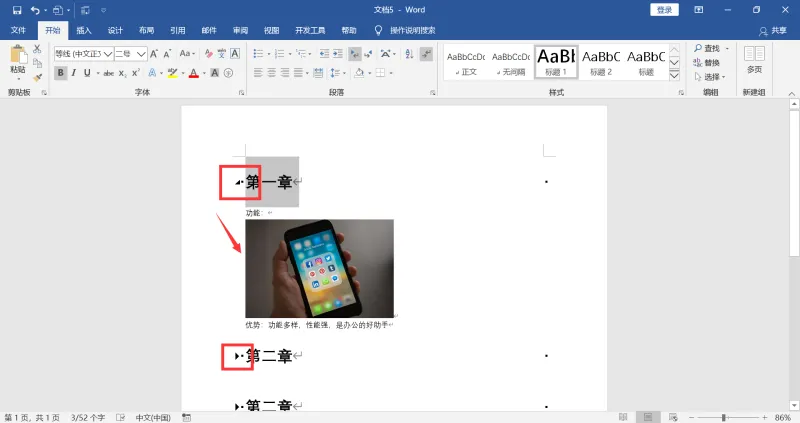
Task: Decrease paragraph indent
Action: 324,54
